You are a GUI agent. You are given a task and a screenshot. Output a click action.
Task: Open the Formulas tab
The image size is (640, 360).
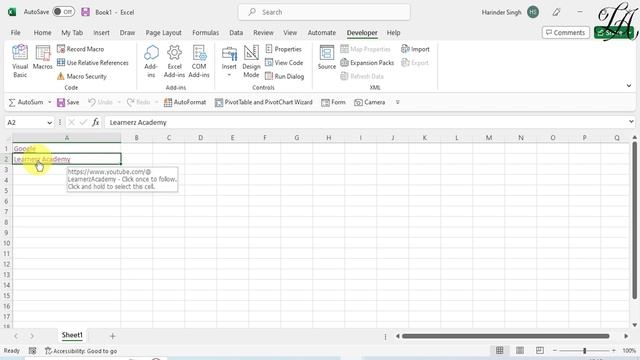pyautogui.click(x=205, y=33)
